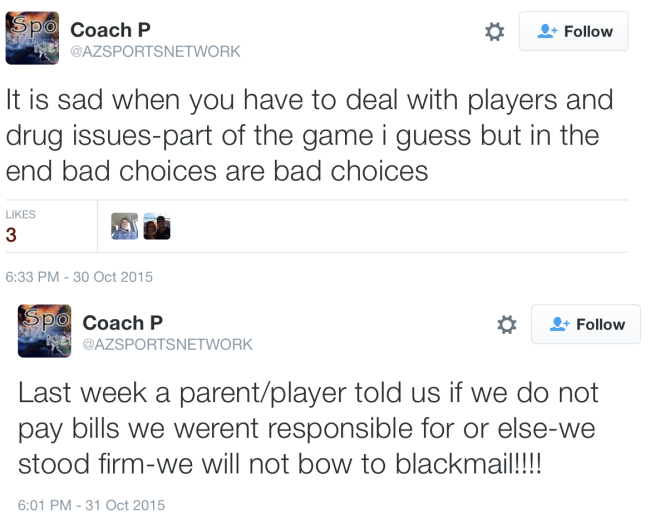Open Coach P avatar in first tweet
The height and width of the screenshot is (518, 660).
click(x=32, y=38)
